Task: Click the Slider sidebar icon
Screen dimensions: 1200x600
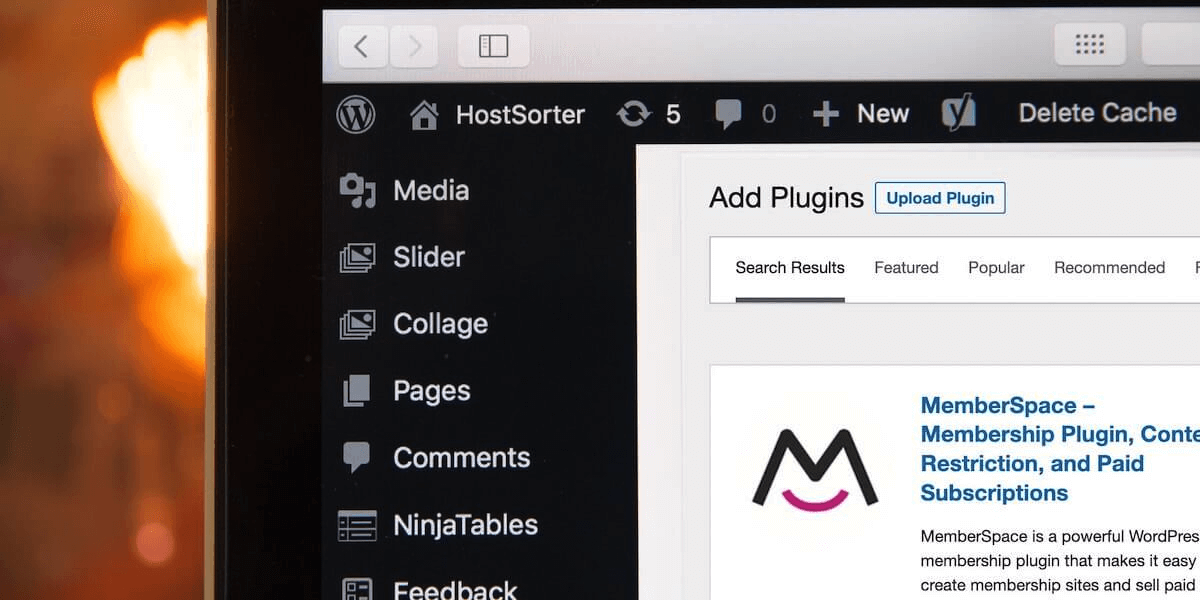Action: pos(357,258)
